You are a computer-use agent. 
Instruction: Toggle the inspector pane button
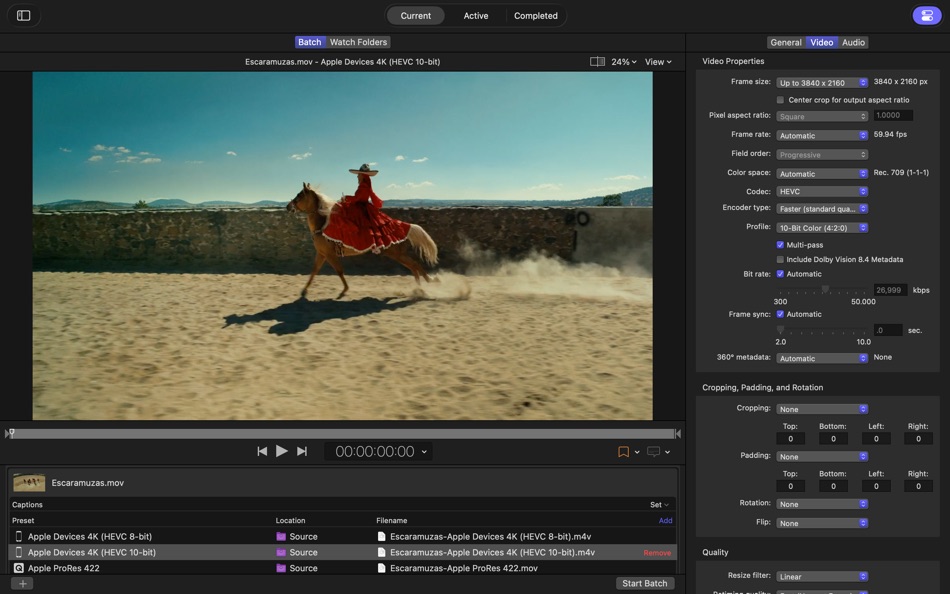point(926,16)
